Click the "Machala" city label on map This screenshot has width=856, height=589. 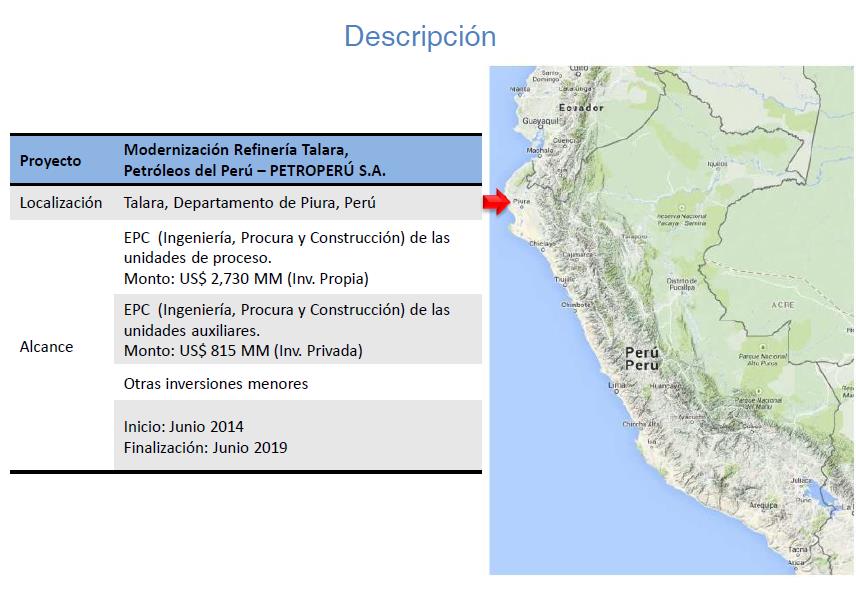(539, 150)
